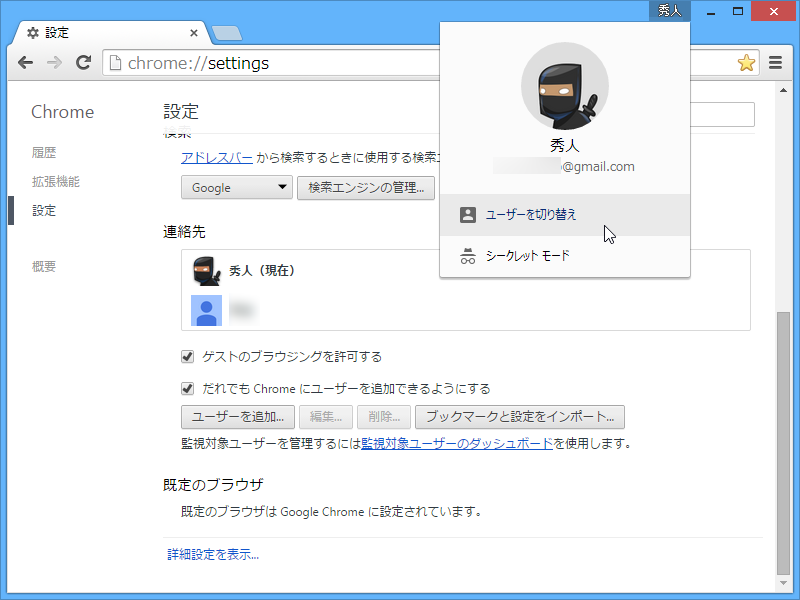800x600 pixels.
Task: Select the 秀人（現在）user row
Action: [x=466, y=271]
